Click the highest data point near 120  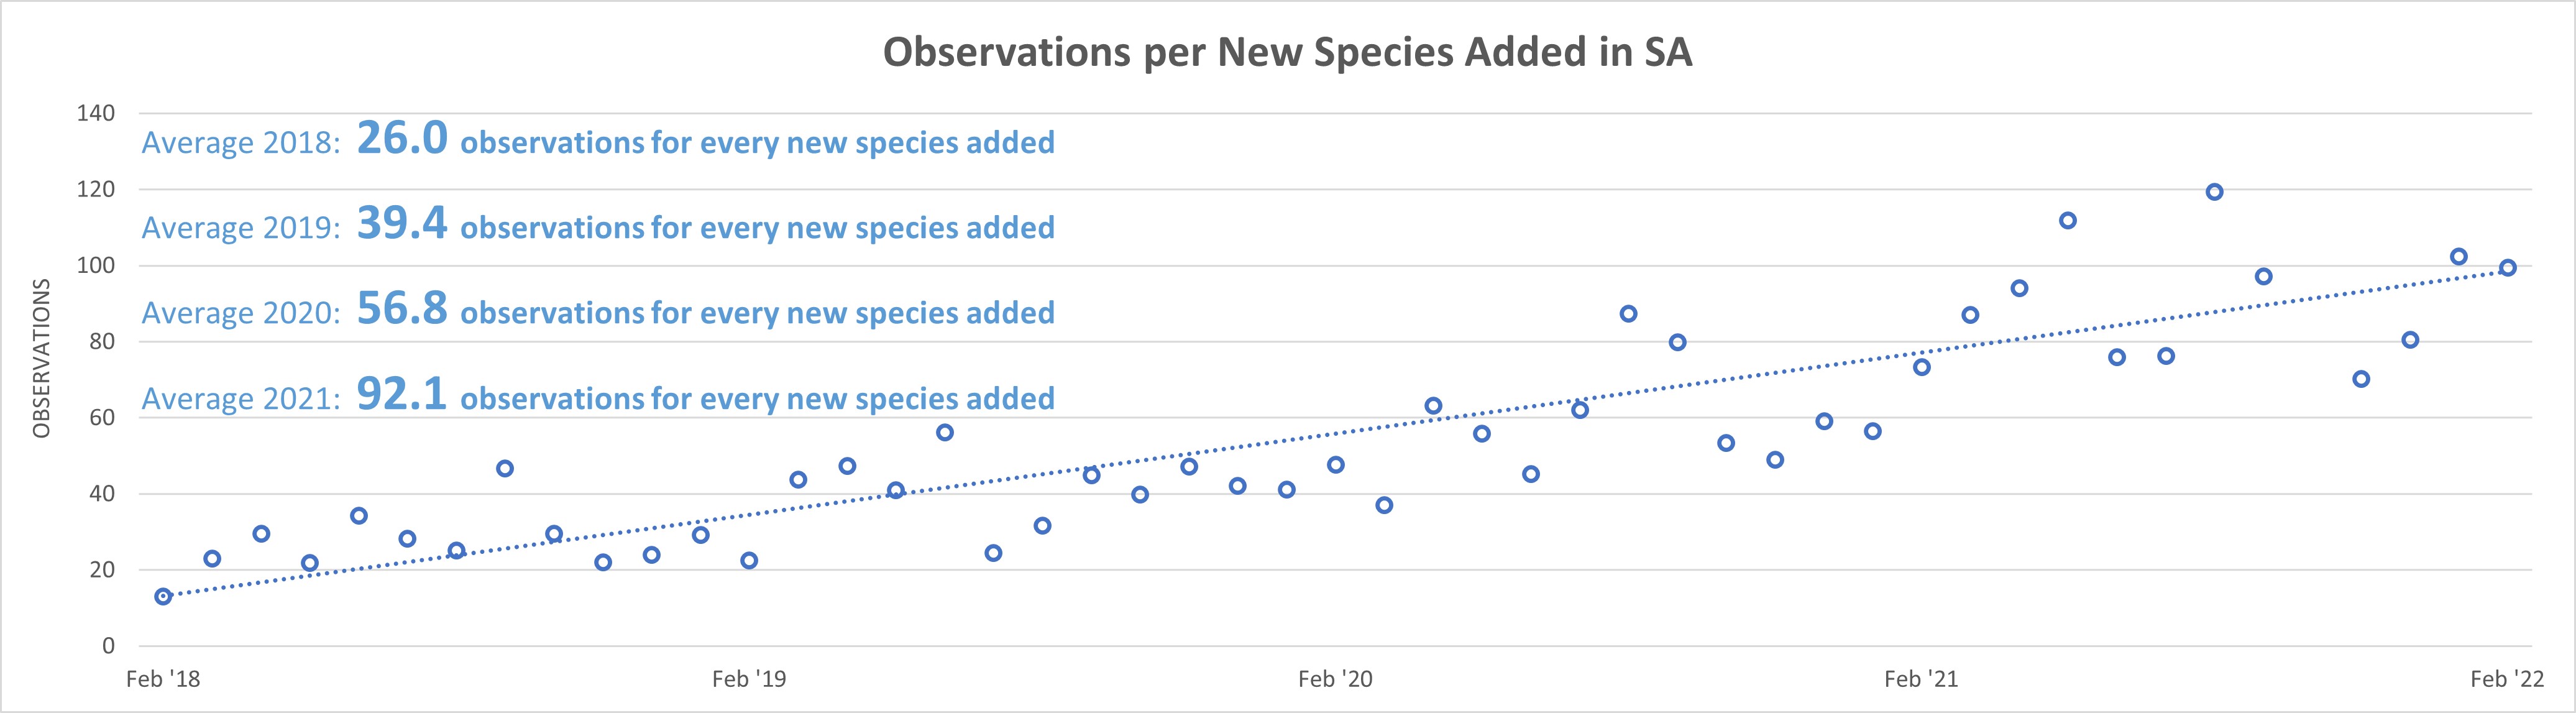[x=2214, y=192]
